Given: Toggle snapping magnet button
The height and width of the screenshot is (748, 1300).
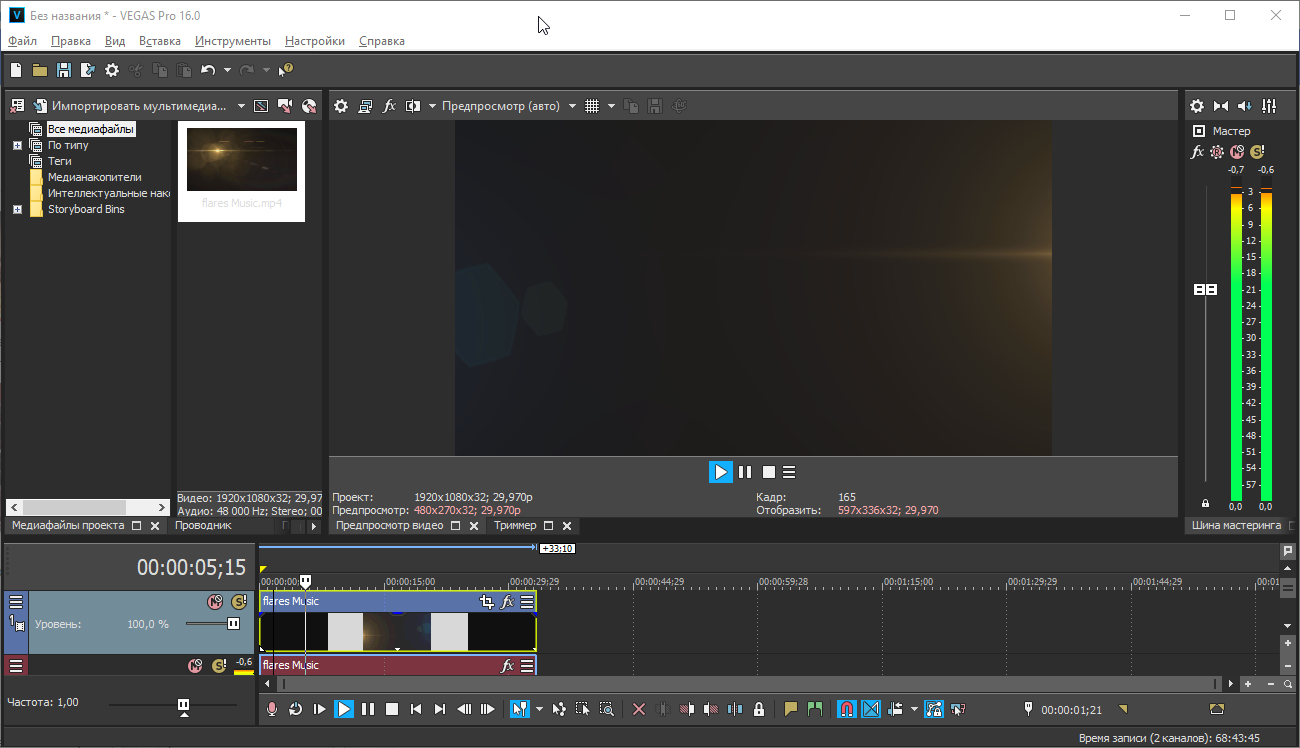Looking at the screenshot, I should pos(846,709).
